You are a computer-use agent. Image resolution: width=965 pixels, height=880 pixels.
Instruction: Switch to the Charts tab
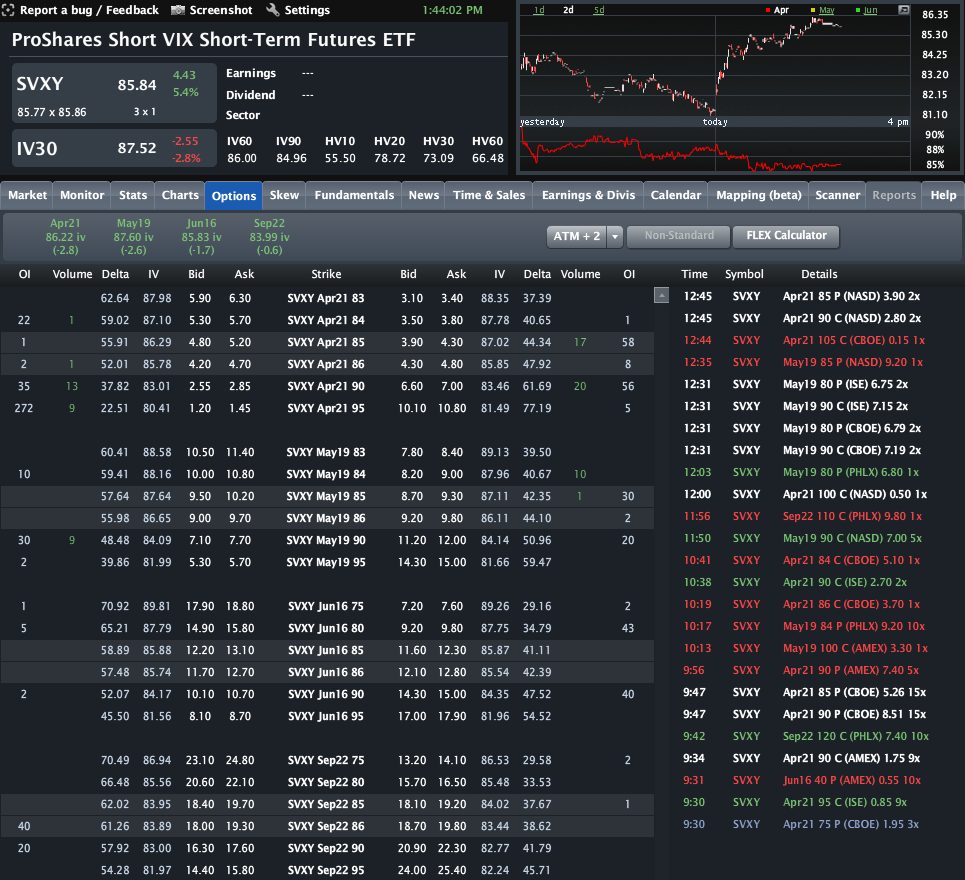tap(180, 195)
